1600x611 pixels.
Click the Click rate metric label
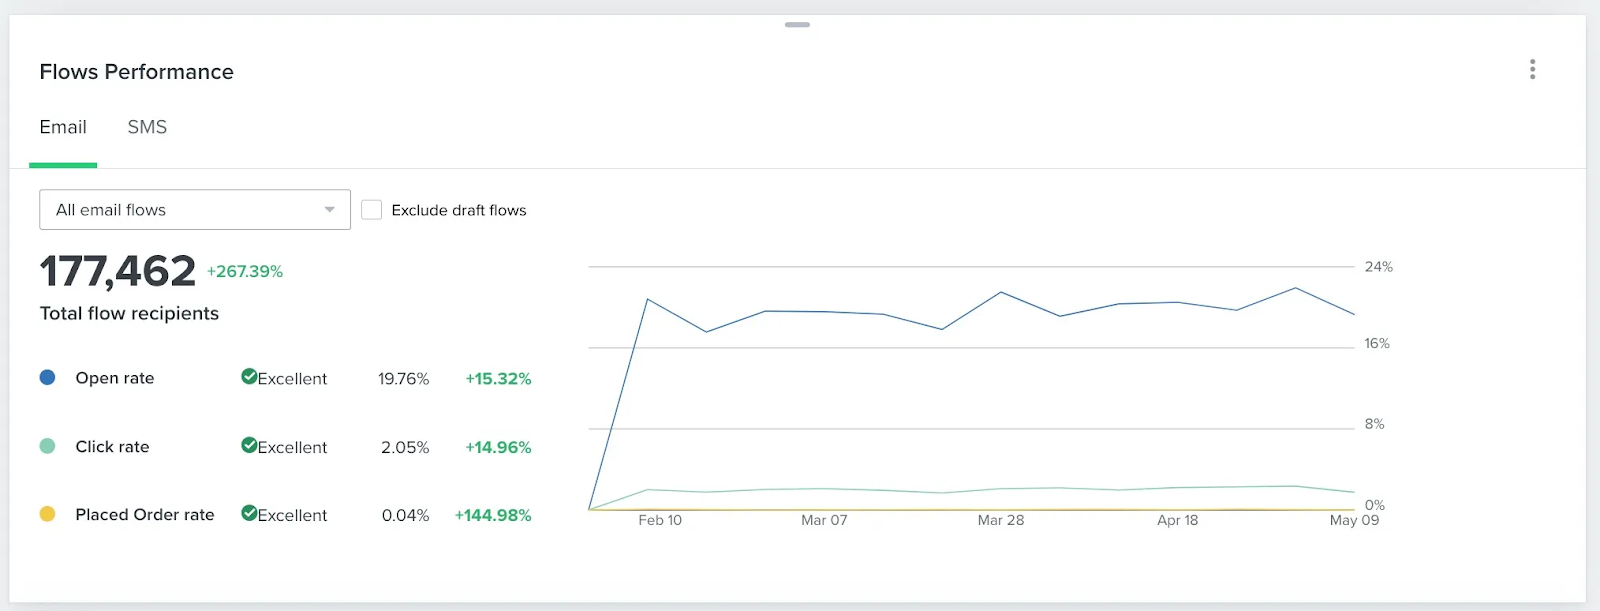click(x=112, y=447)
